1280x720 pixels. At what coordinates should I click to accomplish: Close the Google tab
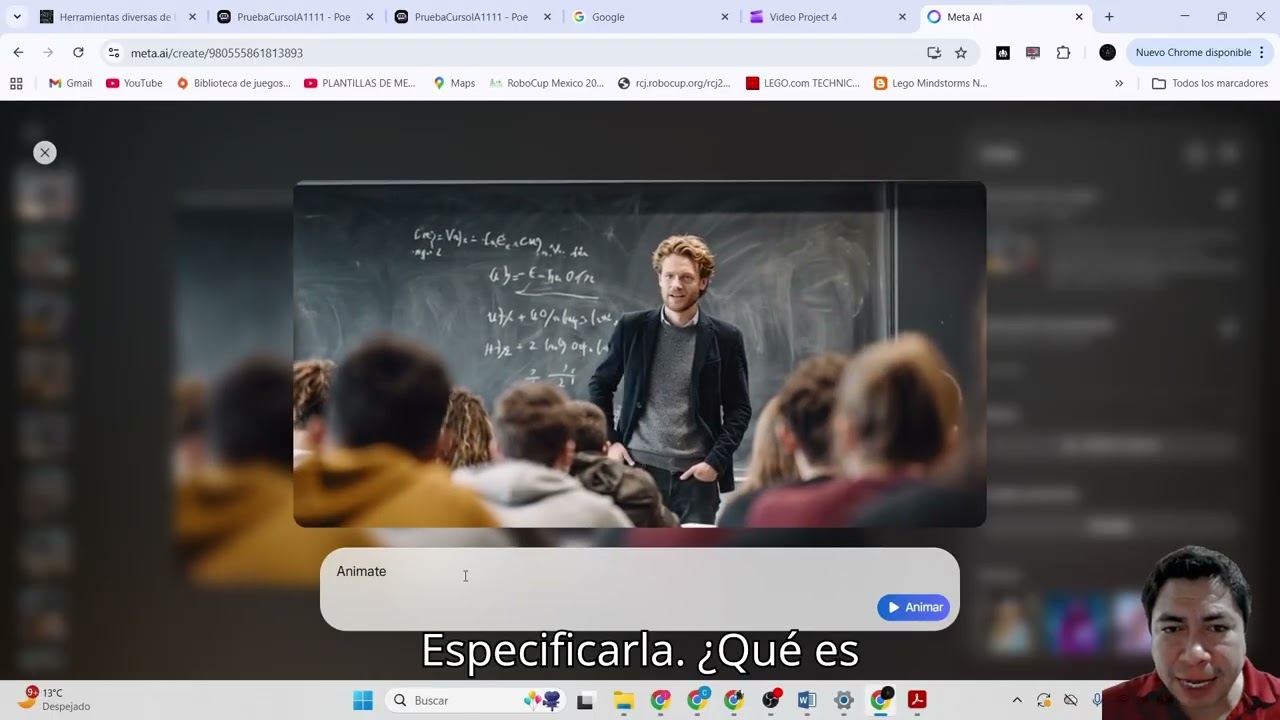pyautogui.click(x=725, y=17)
